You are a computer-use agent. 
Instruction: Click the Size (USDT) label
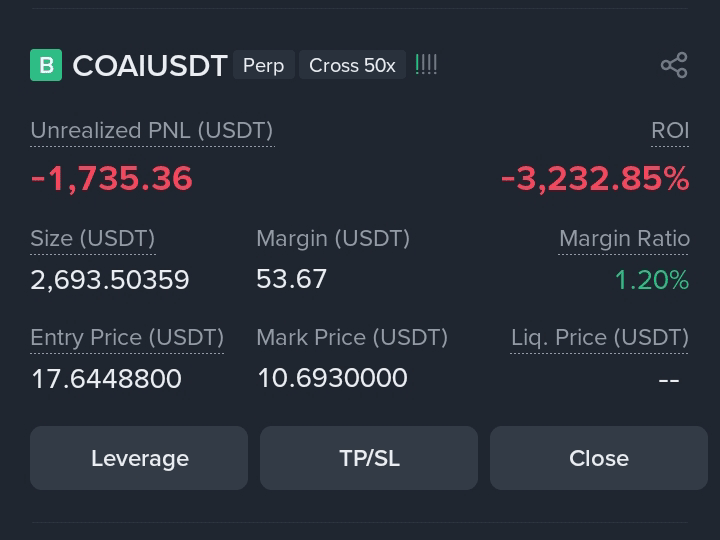93,239
